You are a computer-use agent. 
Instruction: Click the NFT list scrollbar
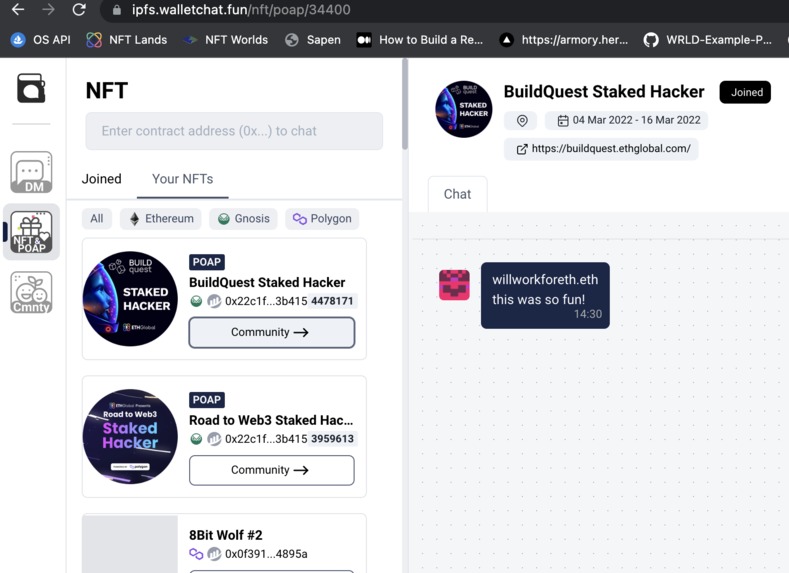point(405,105)
